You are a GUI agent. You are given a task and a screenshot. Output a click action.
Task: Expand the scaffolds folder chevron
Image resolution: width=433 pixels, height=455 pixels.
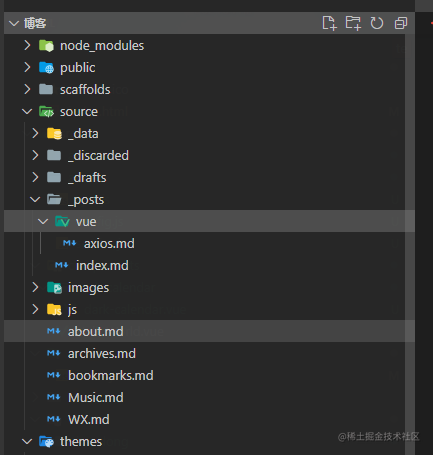[27, 89]
